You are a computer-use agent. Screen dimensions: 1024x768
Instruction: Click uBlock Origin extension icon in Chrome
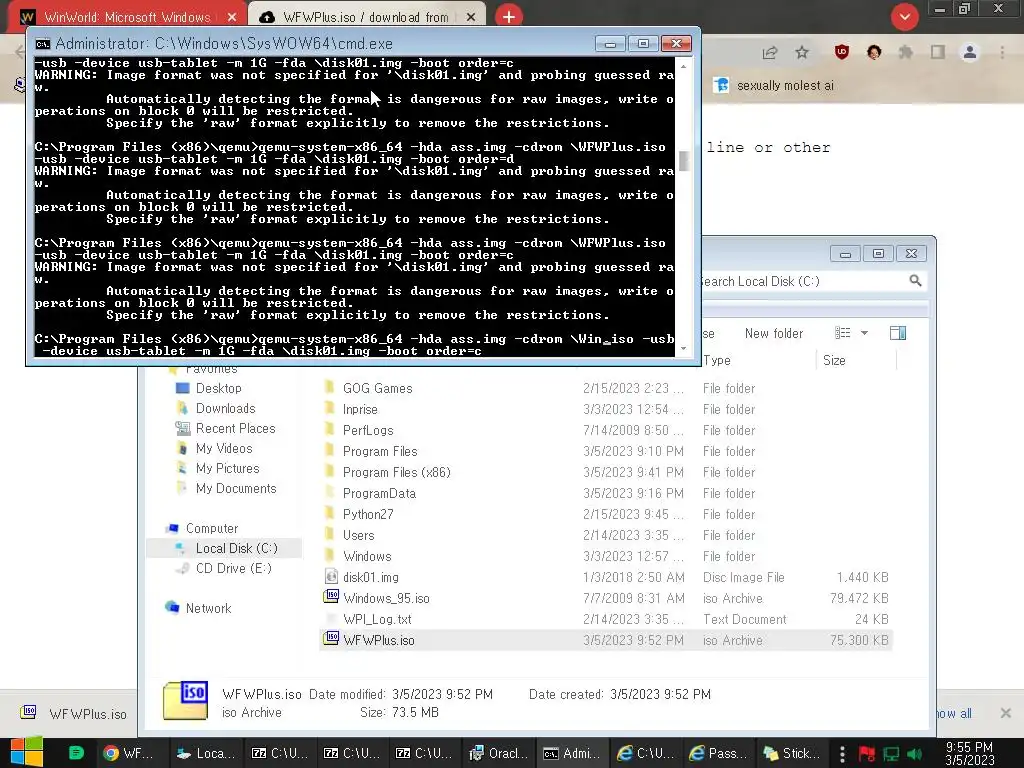coord(842,52)
